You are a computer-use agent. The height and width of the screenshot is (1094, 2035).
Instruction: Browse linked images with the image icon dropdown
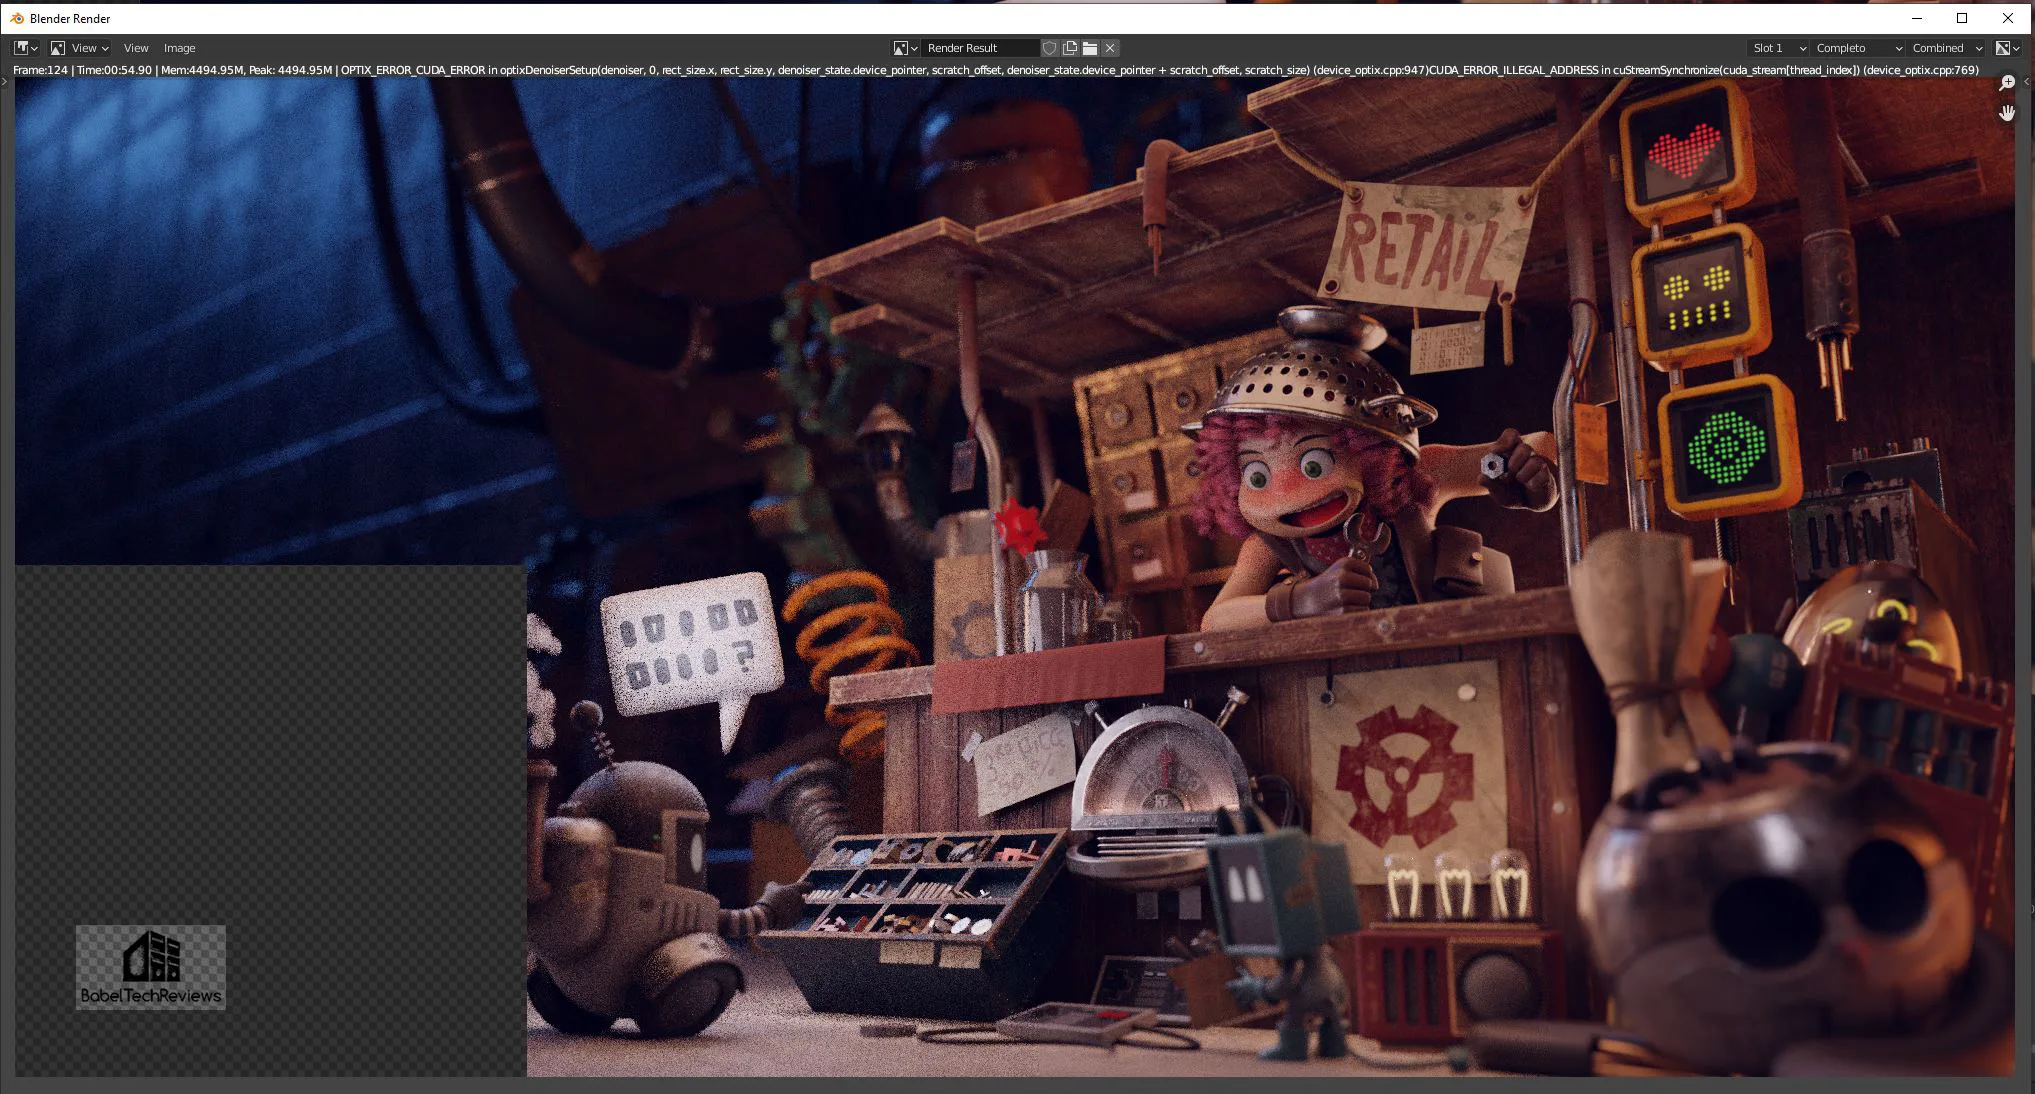point(905,48)
